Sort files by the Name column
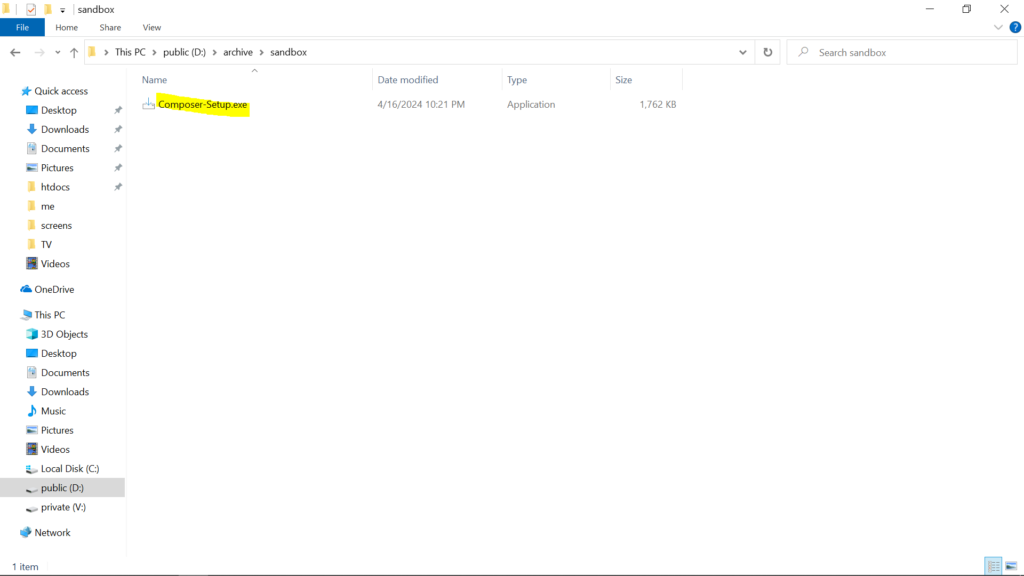Viewport: 1024px width, 576px height. (x=155, y=80)
